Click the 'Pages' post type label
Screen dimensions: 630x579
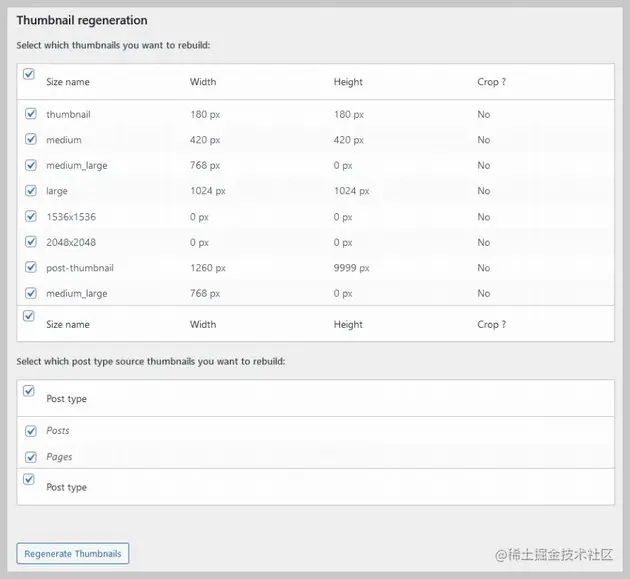coord(59,457)
